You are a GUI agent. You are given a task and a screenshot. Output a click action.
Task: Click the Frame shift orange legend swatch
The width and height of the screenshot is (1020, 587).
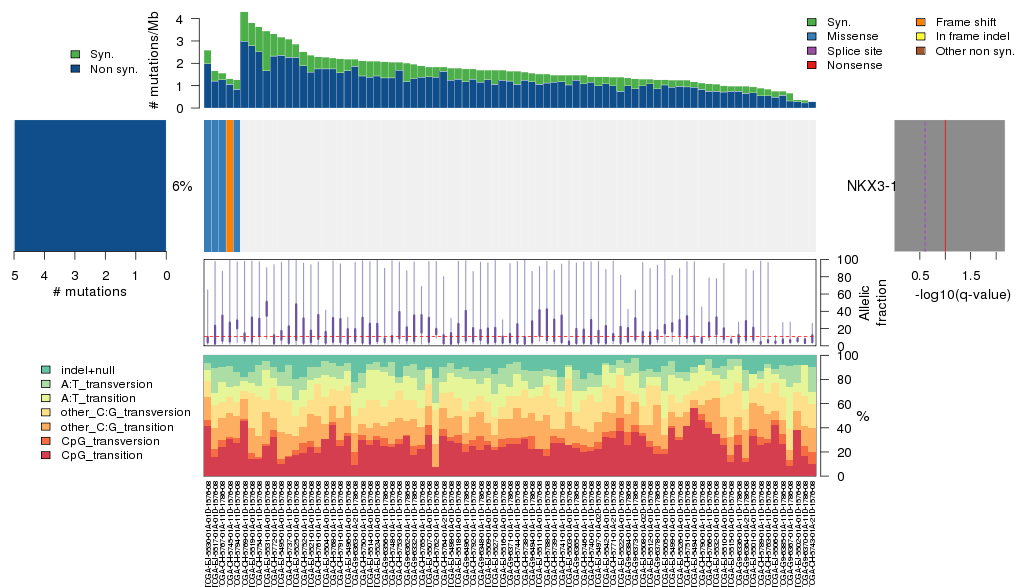[x=921, y=22]
